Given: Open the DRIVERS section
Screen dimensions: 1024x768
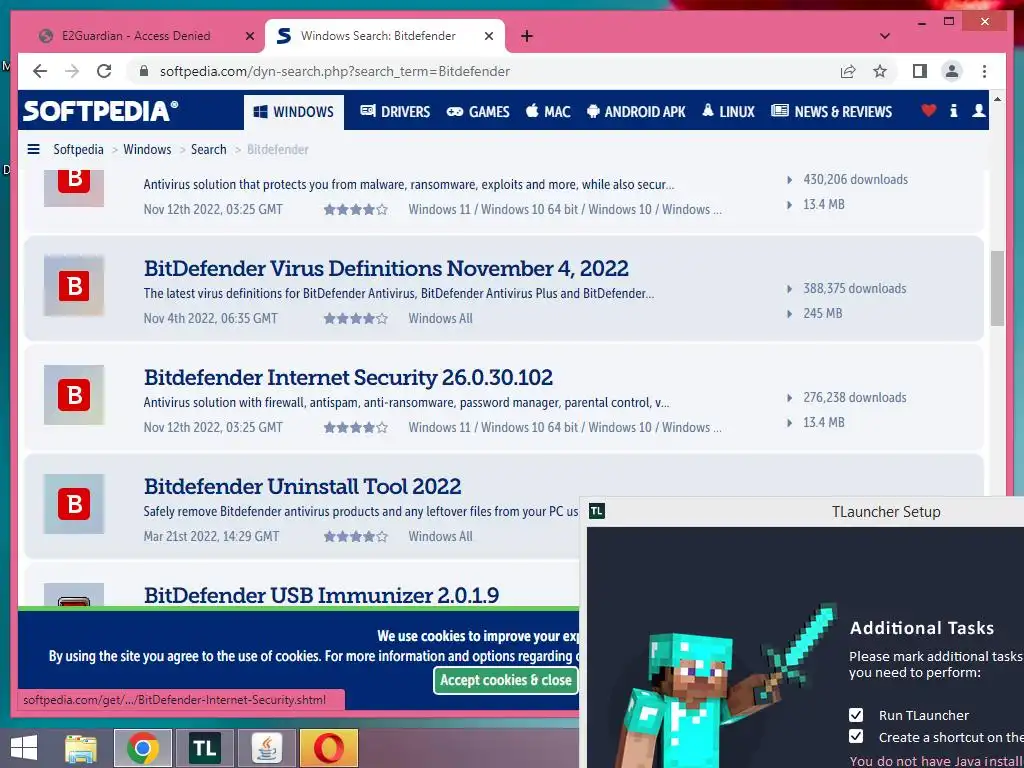Looking at the screenshot, I should pos(395,112).
